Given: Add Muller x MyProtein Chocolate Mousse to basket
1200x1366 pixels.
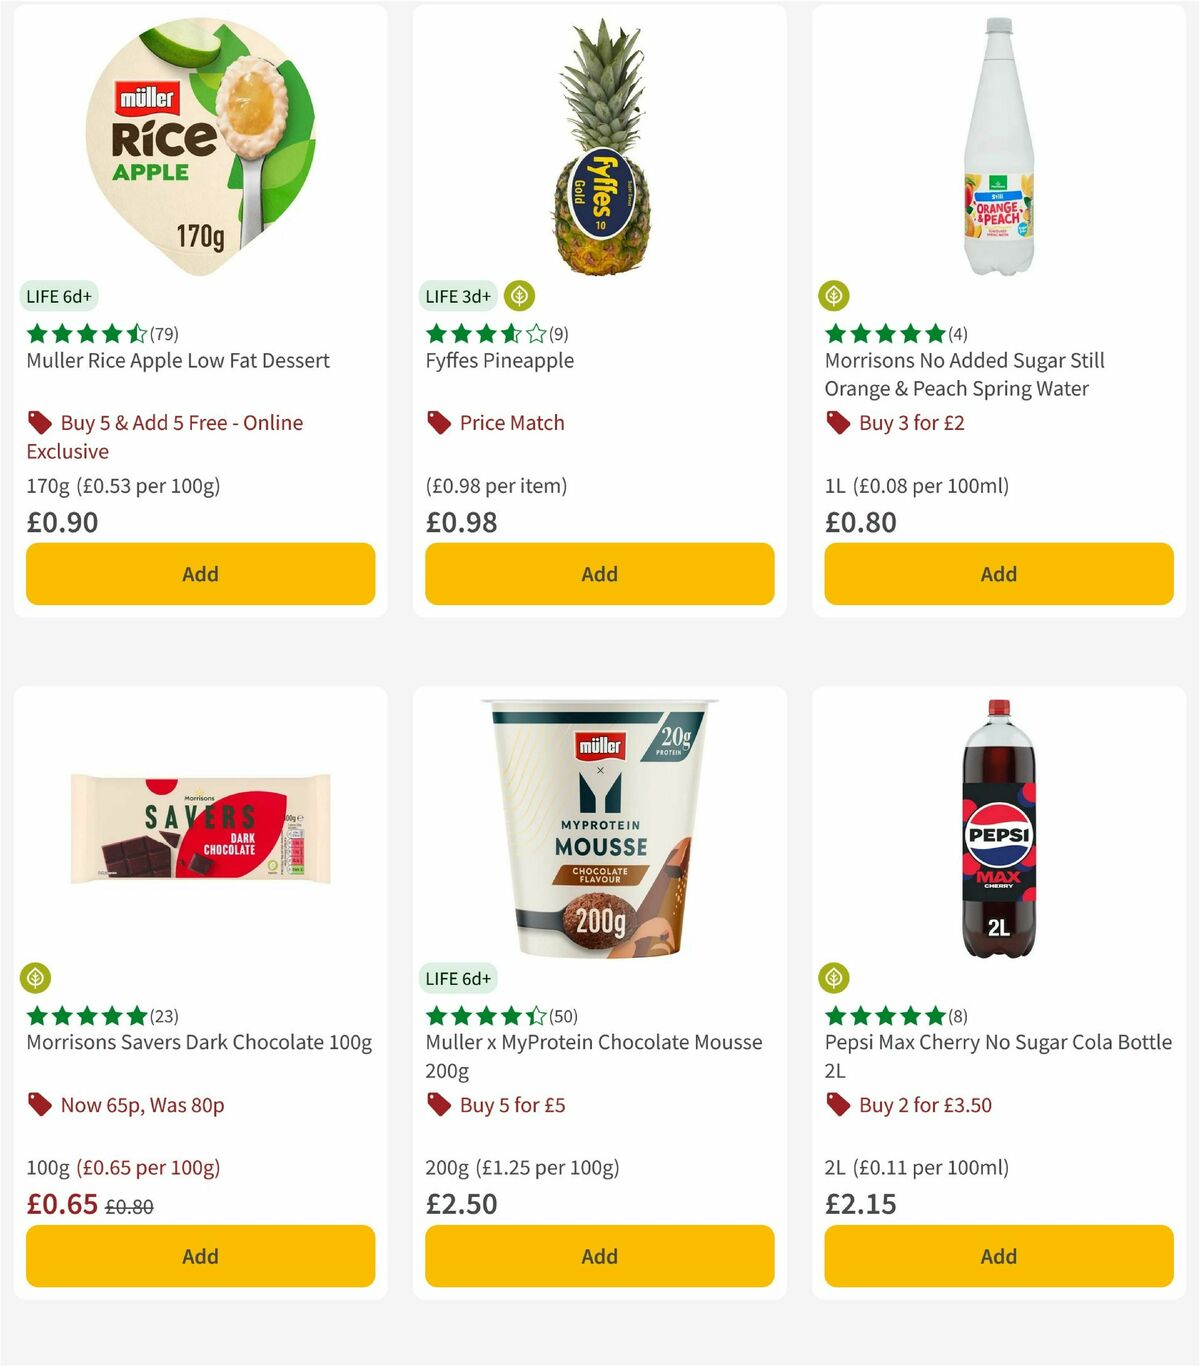Looking at the screenshot, I should (598, 1256).
